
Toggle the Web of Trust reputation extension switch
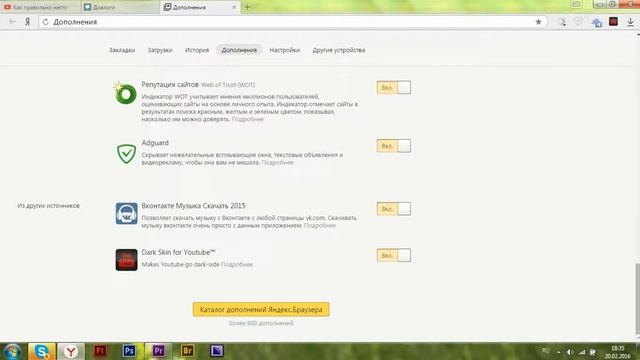point(393,87)
